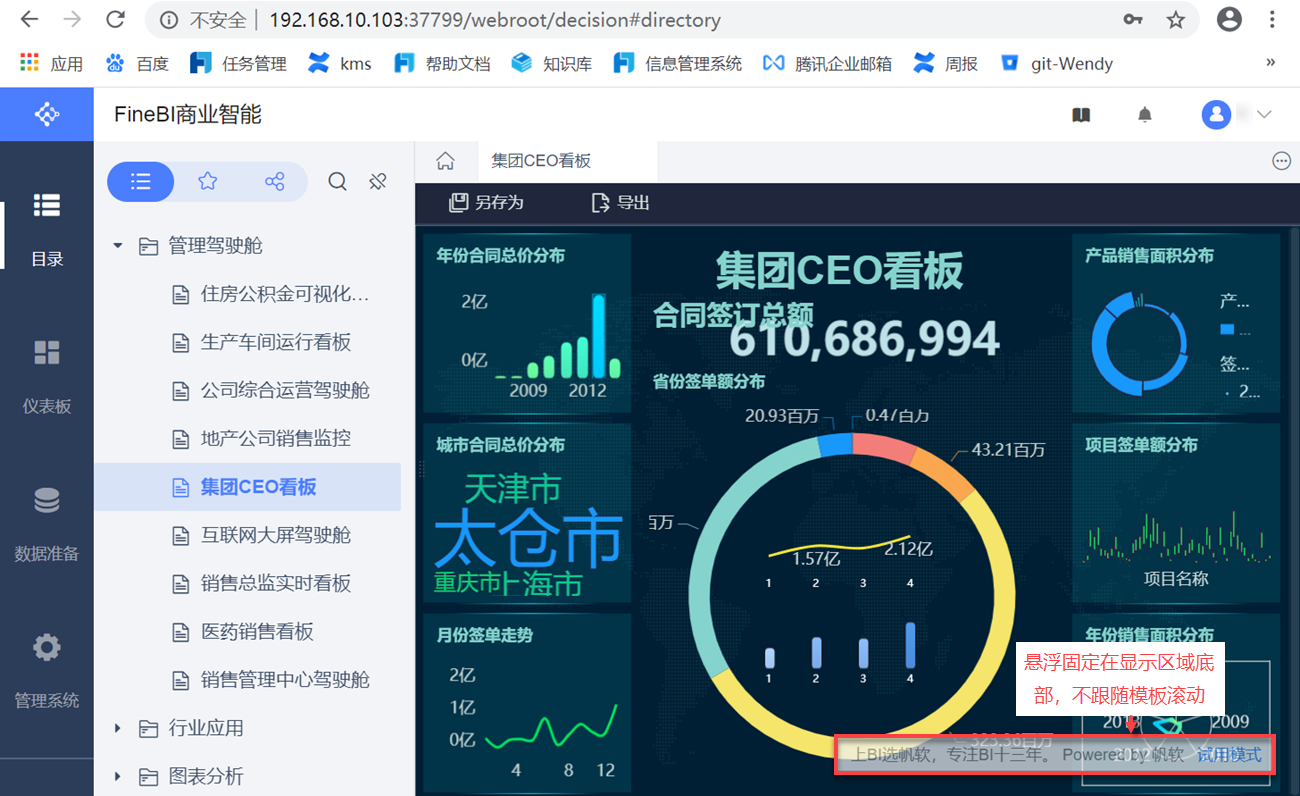Open the 帮助文档 bookmark

pos(442,63)
